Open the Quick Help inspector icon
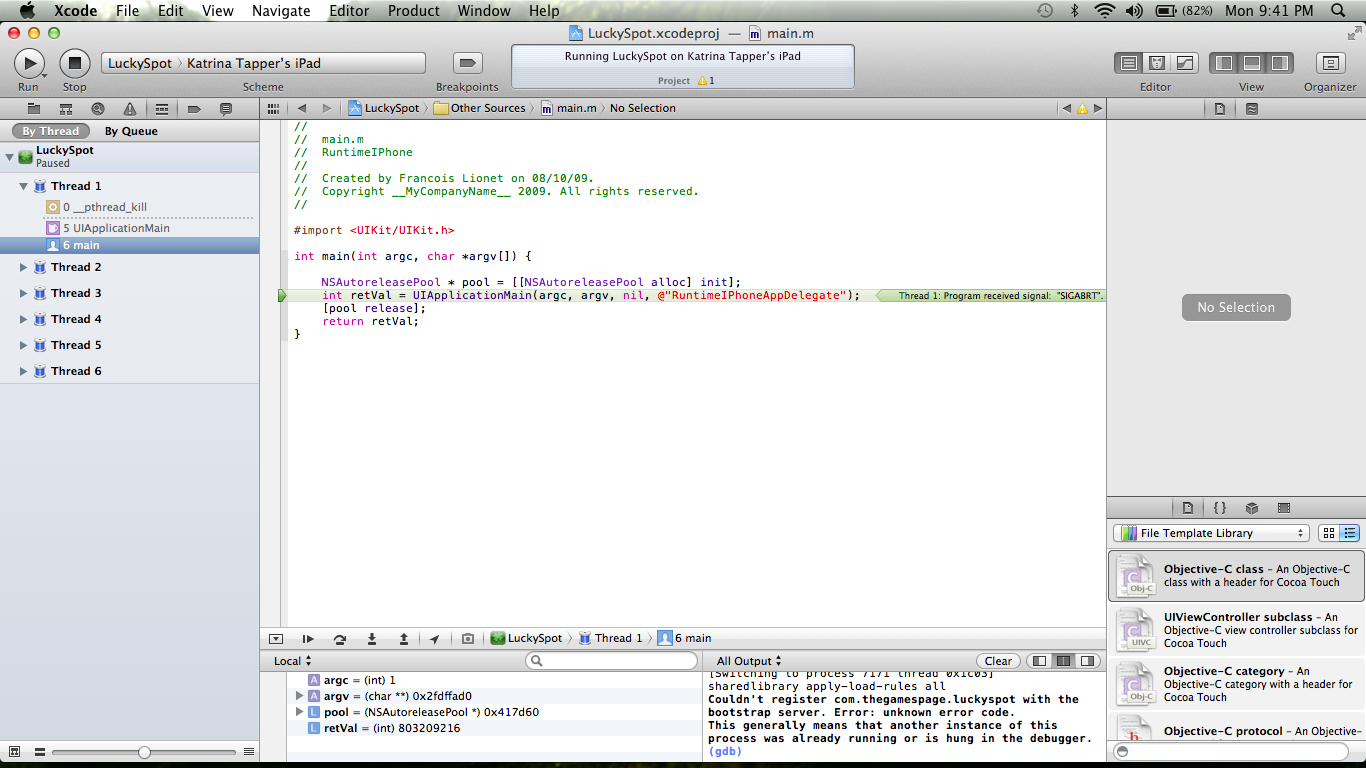Screen dimensions: 1366x768 click(x=1252, y=108)
